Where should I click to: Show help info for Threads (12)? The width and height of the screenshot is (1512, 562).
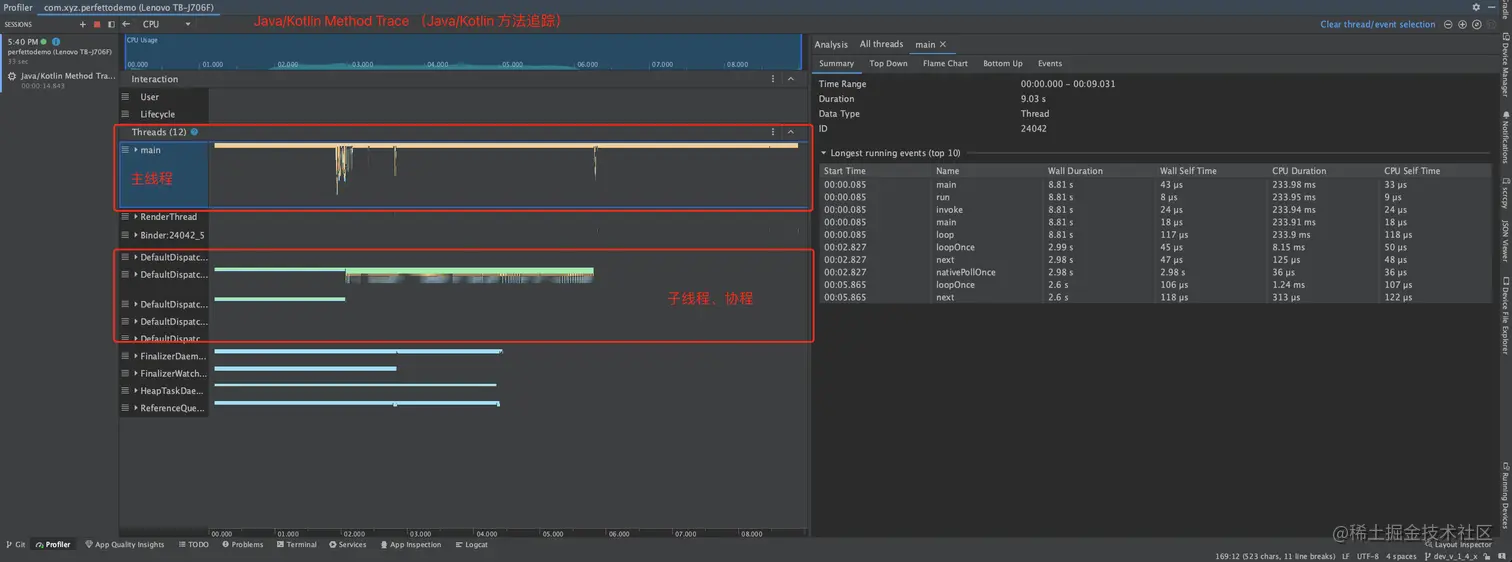[x=194, y=132]
